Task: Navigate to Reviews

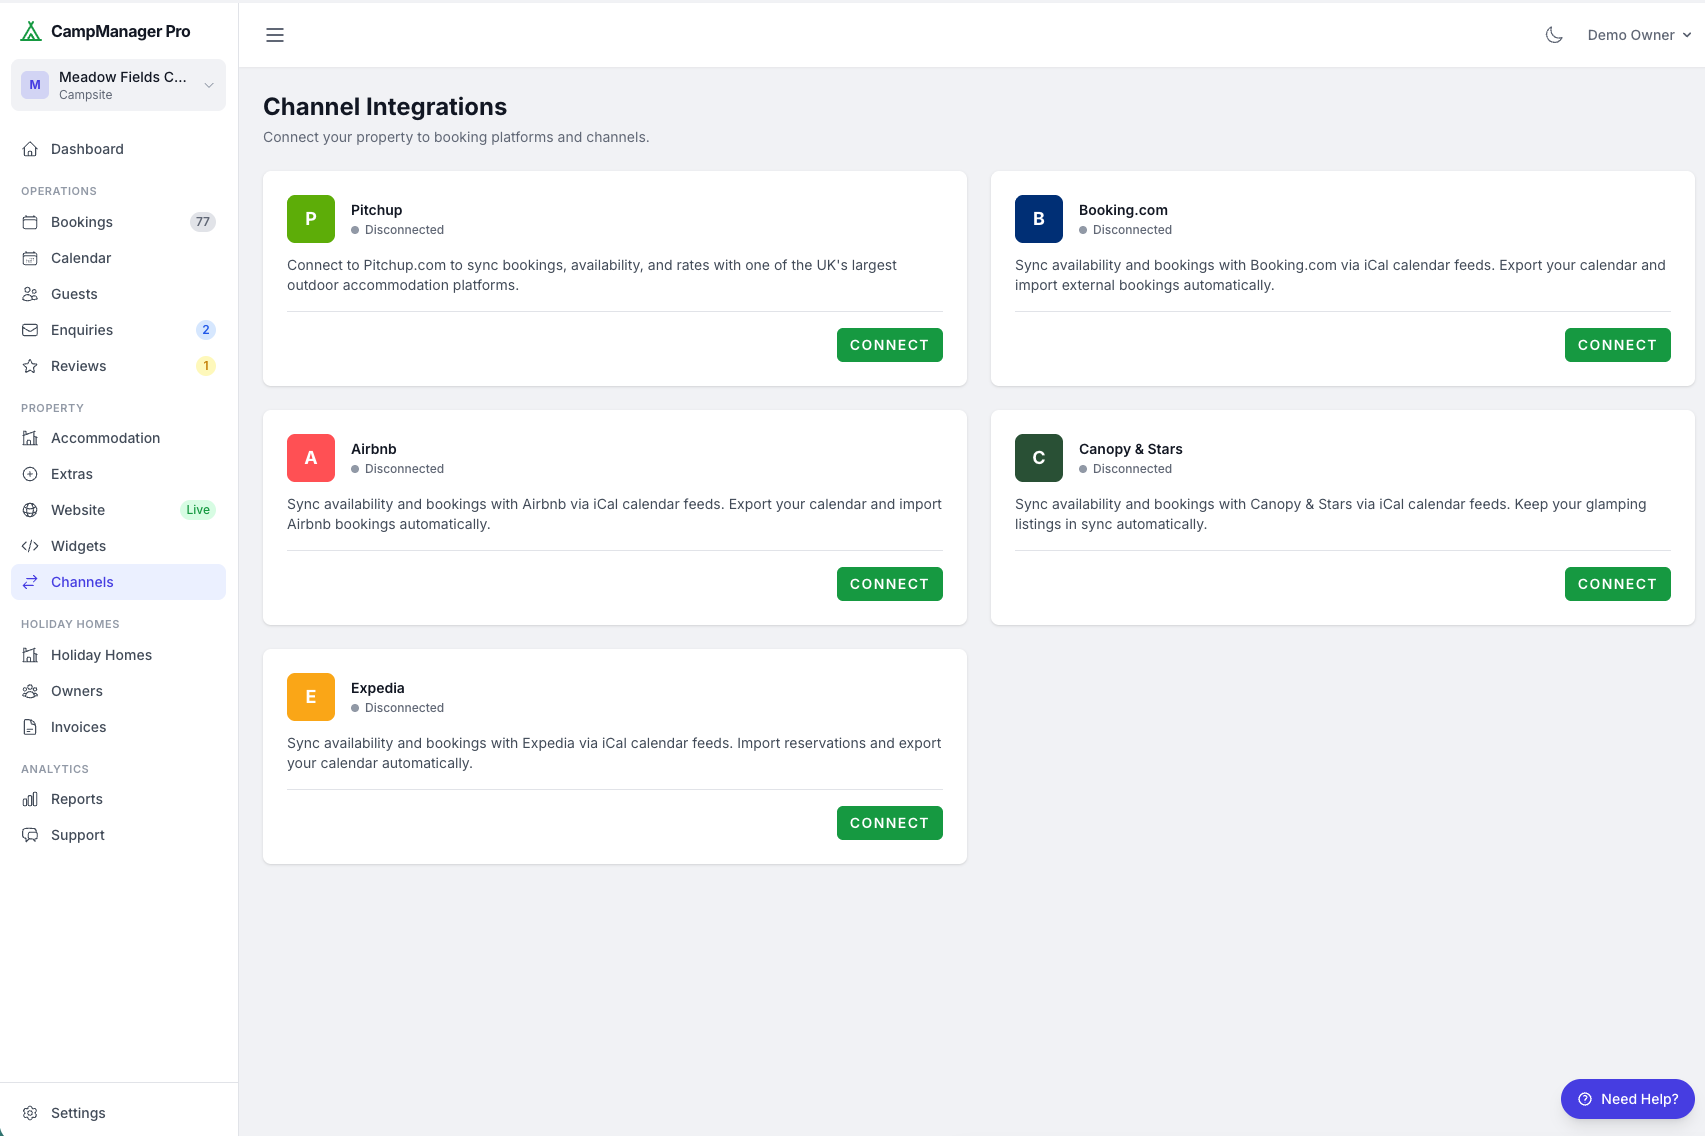Action: tap(118, 366)
